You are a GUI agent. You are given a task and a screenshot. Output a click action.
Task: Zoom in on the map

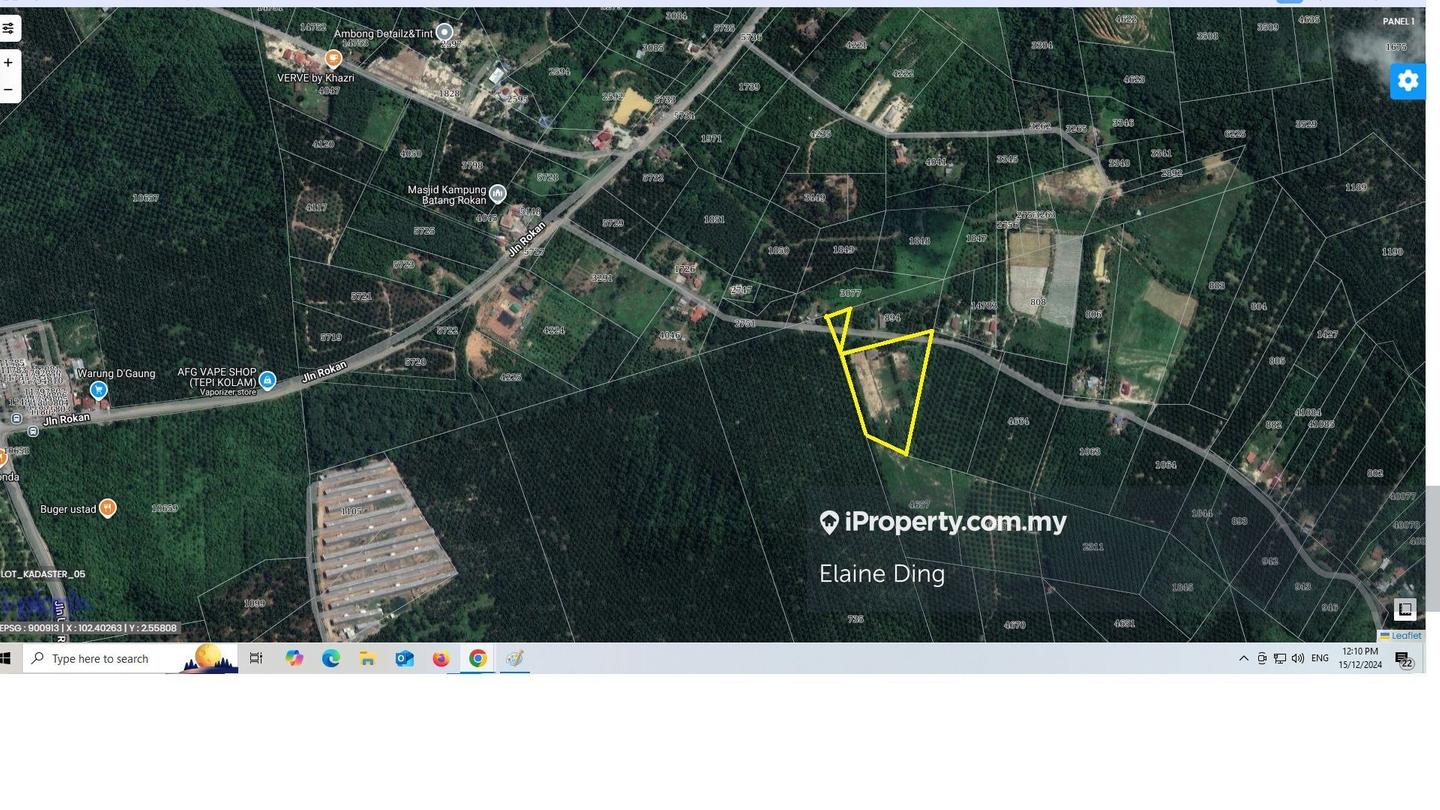pos(8,63)
